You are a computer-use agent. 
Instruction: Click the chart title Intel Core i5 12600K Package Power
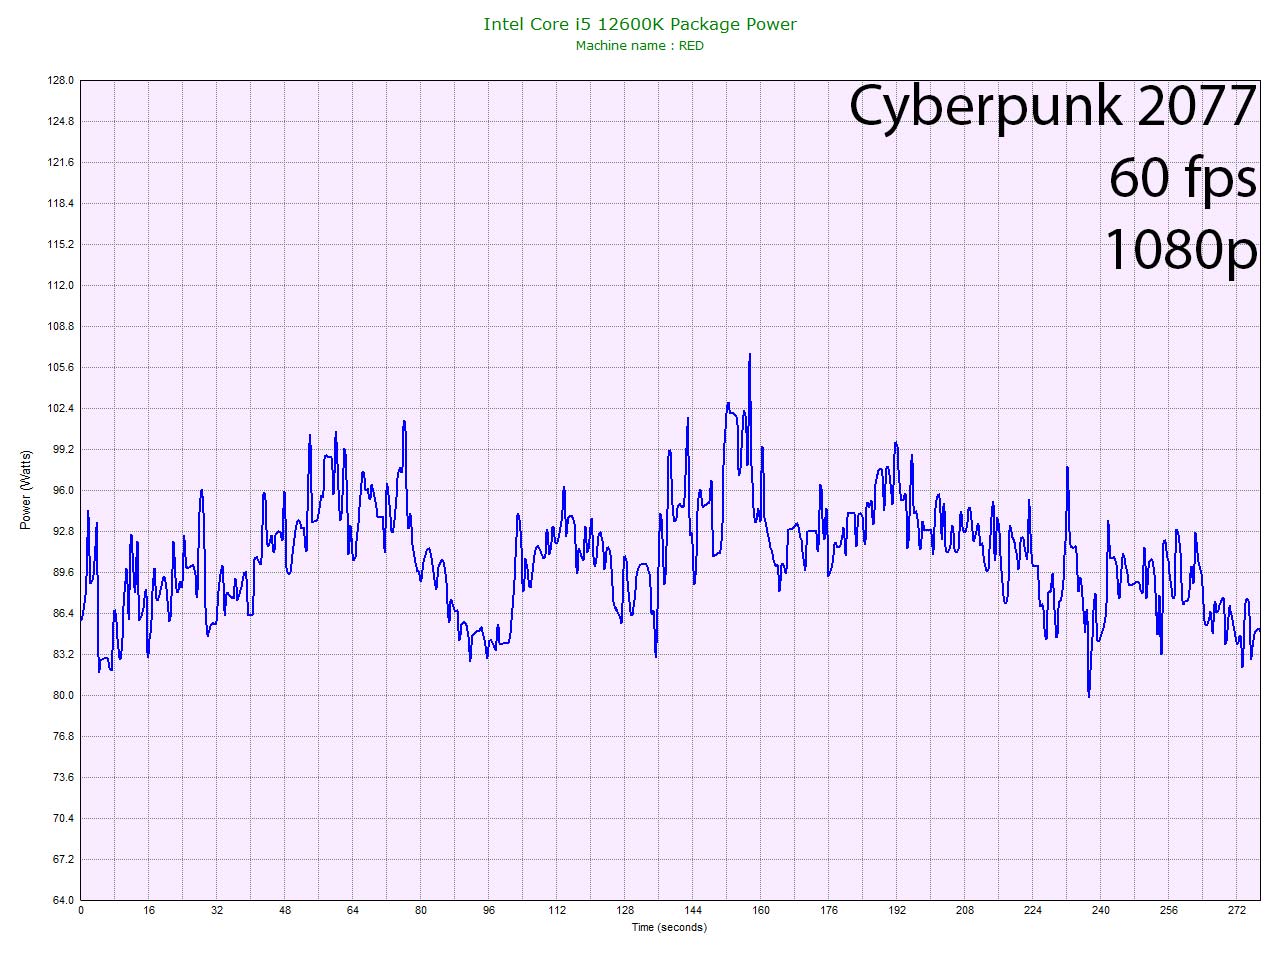640,24
